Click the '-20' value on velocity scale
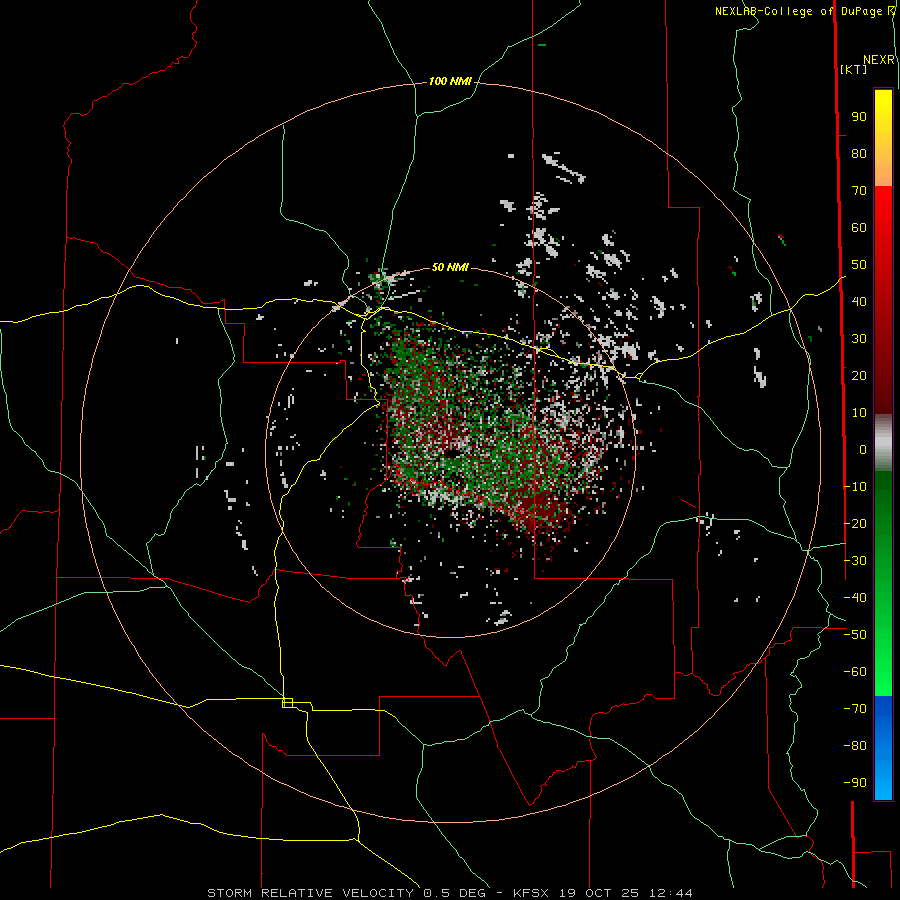The width and height of the screenshot is (900, 900). (x=855, y=524)
